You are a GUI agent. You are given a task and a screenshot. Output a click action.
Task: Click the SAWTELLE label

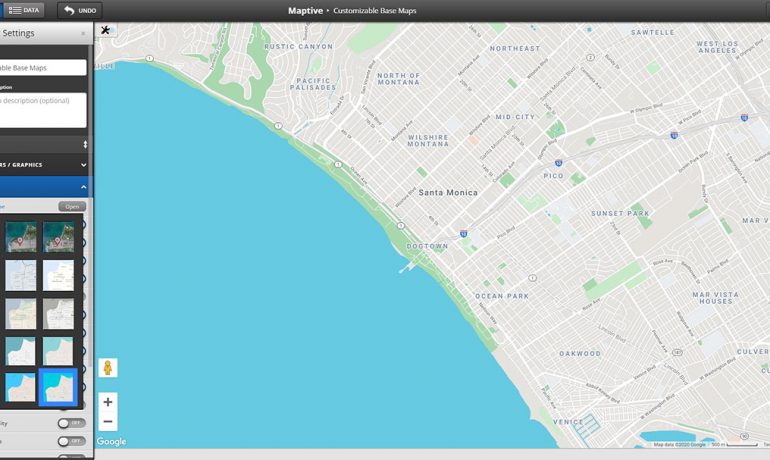[653, 32]
